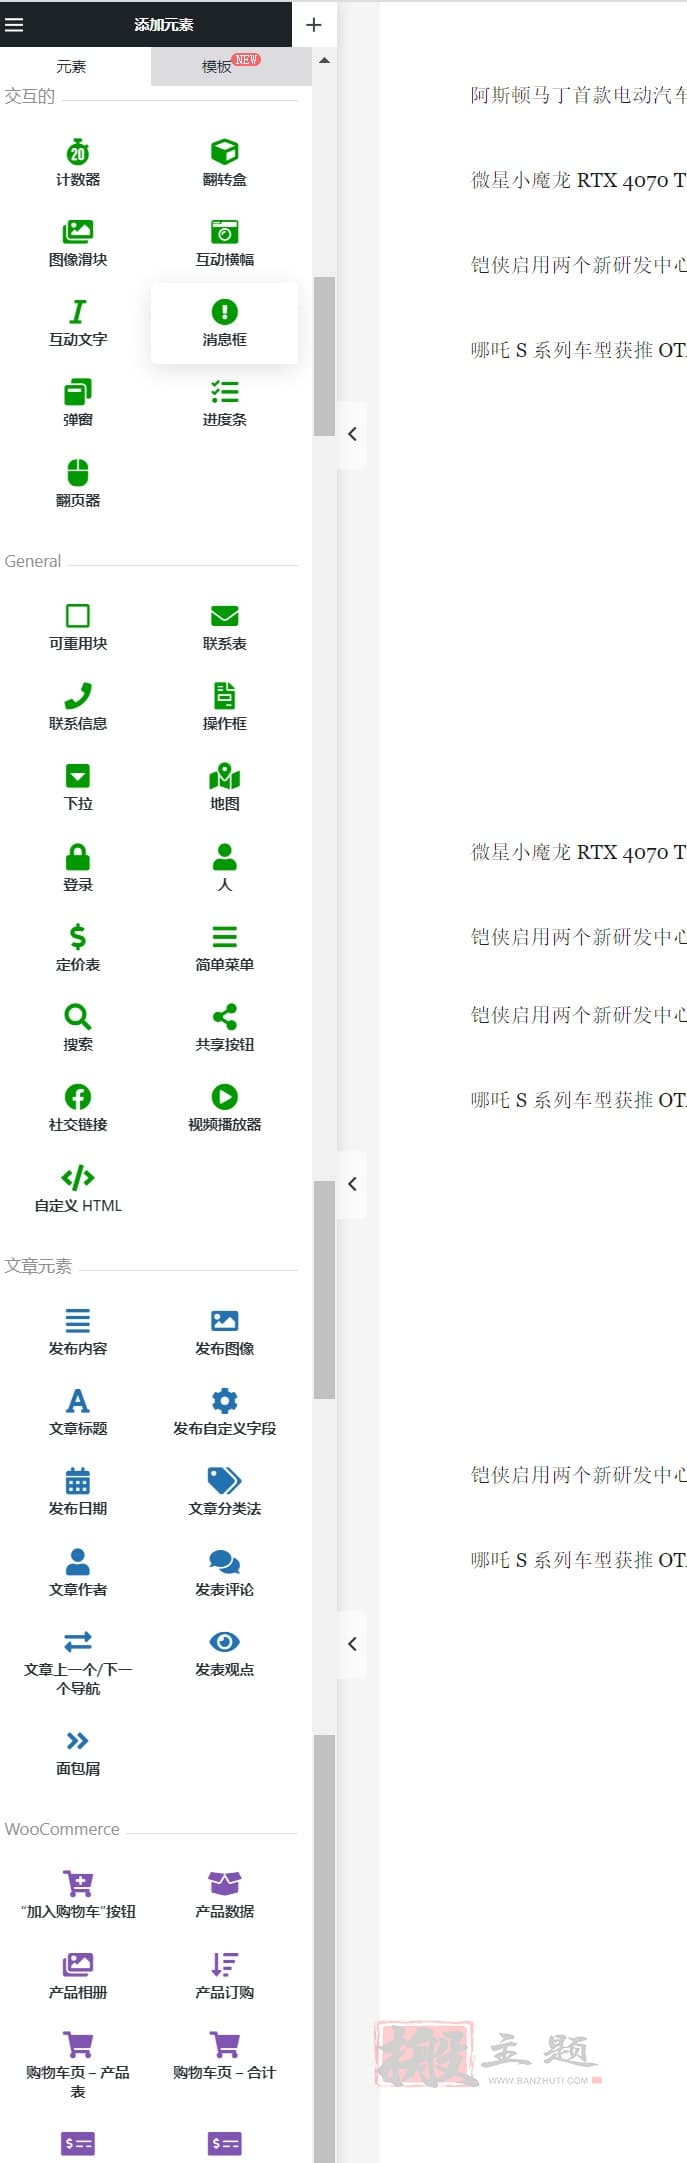The height and width of the screenshot is (2163, 687).
Task: Select the 翻页器 pager element
Action: click(78, 483)
